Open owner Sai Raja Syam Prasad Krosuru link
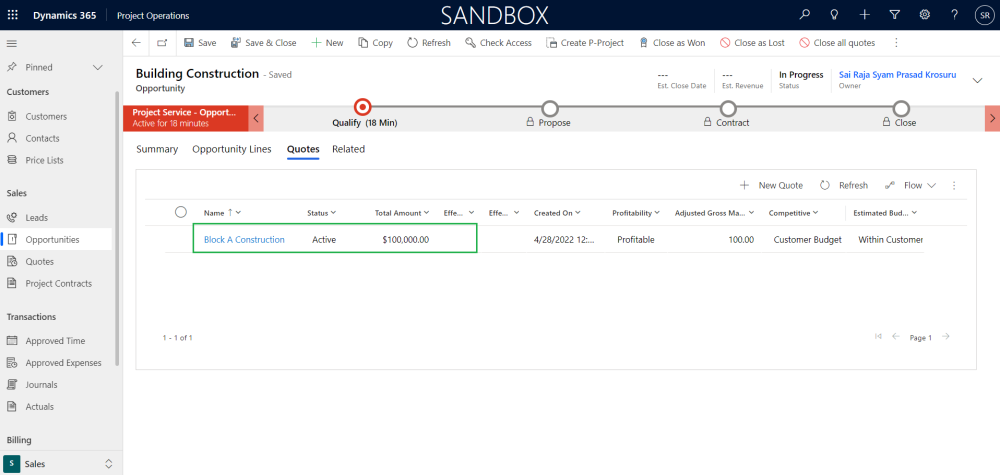The image size is (1000, 475). coord(897,75)
